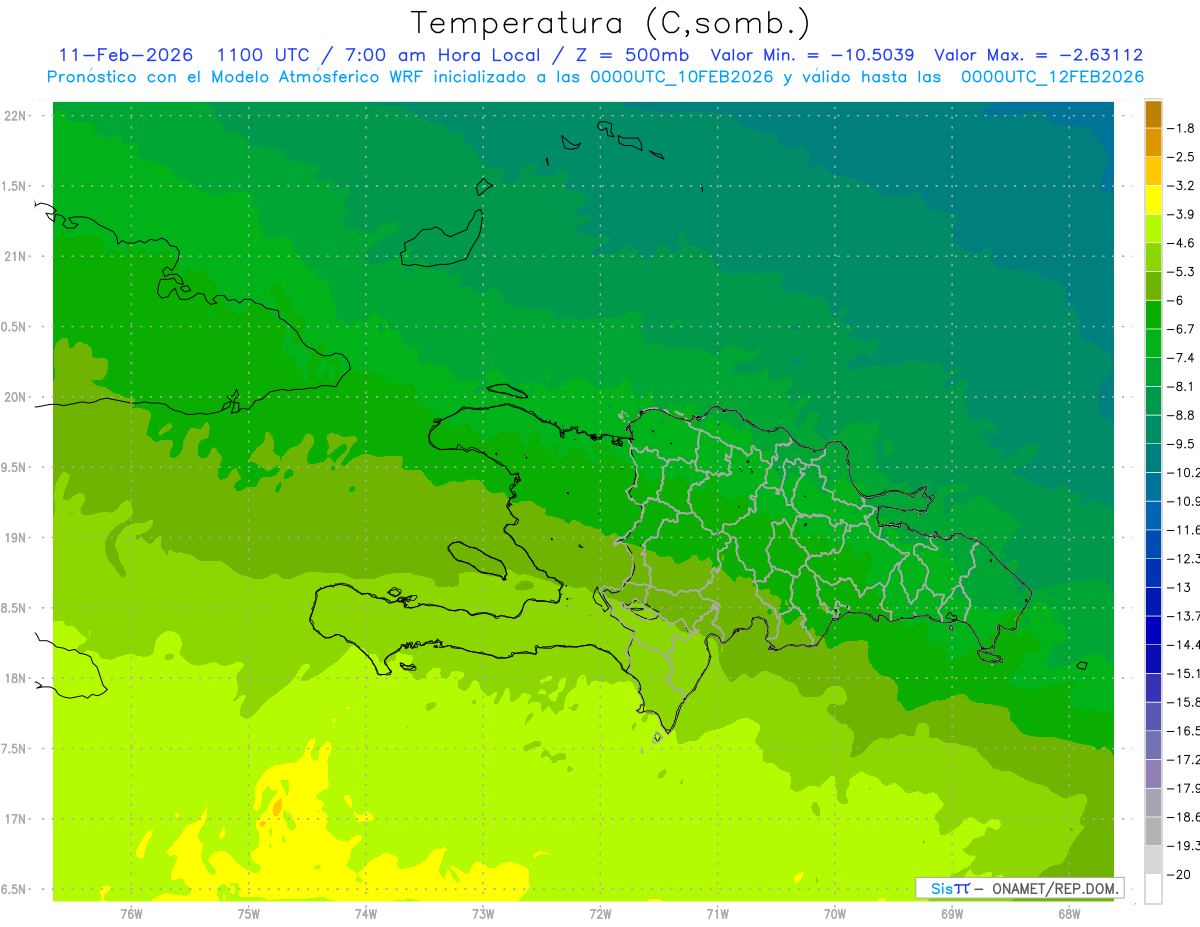The image size is (1200, 927).
Task: Click the '71W' longitude label
Action: pyautogui.click(x=717, y=914)
